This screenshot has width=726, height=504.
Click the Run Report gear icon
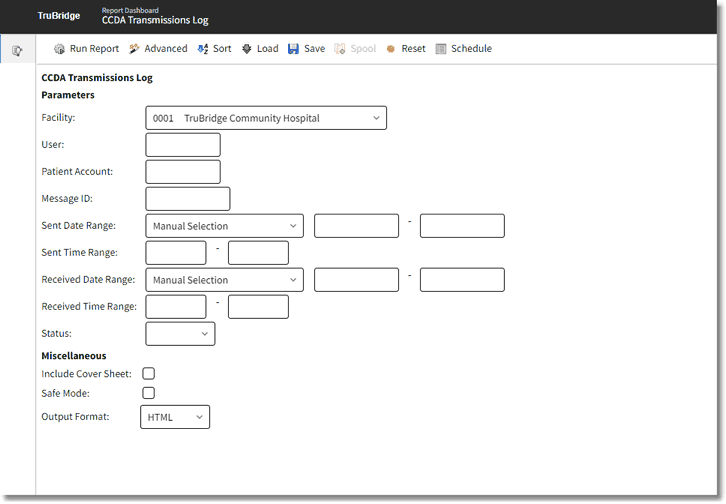coord(60,48)
